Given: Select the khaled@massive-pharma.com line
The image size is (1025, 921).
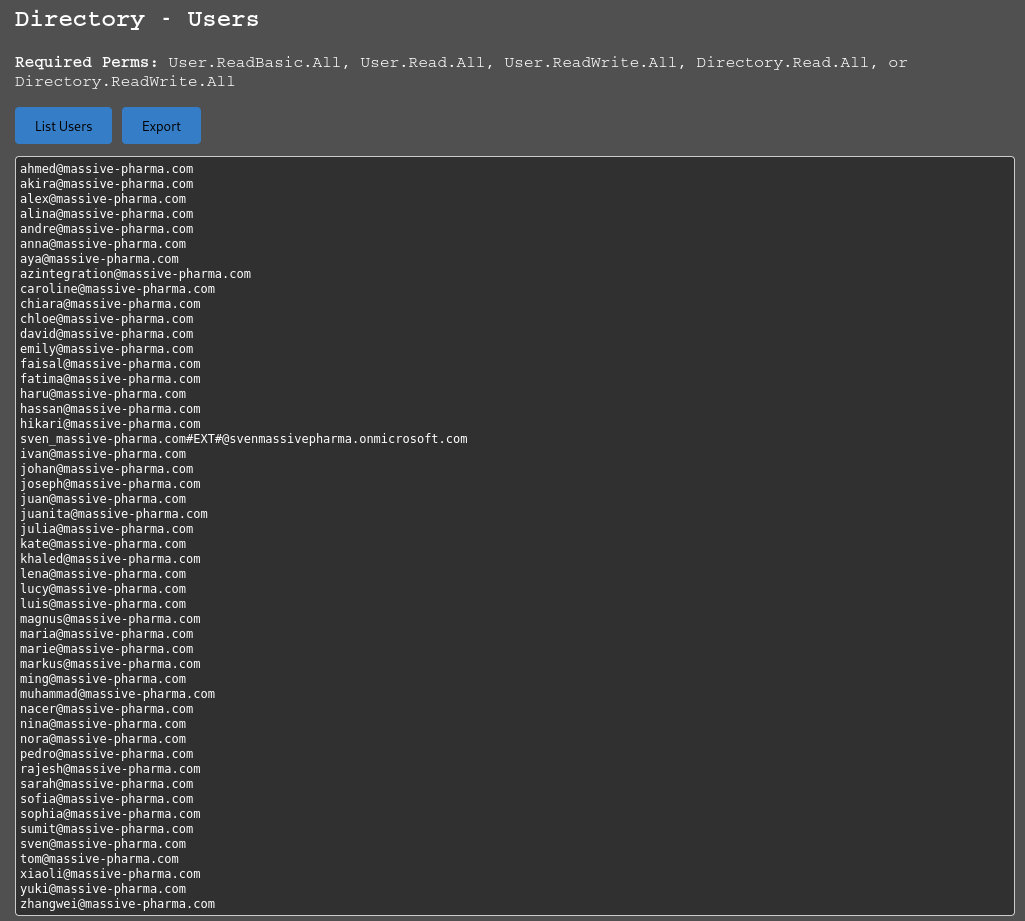Looking at the screenshot, I should click(x=110, y=559).
